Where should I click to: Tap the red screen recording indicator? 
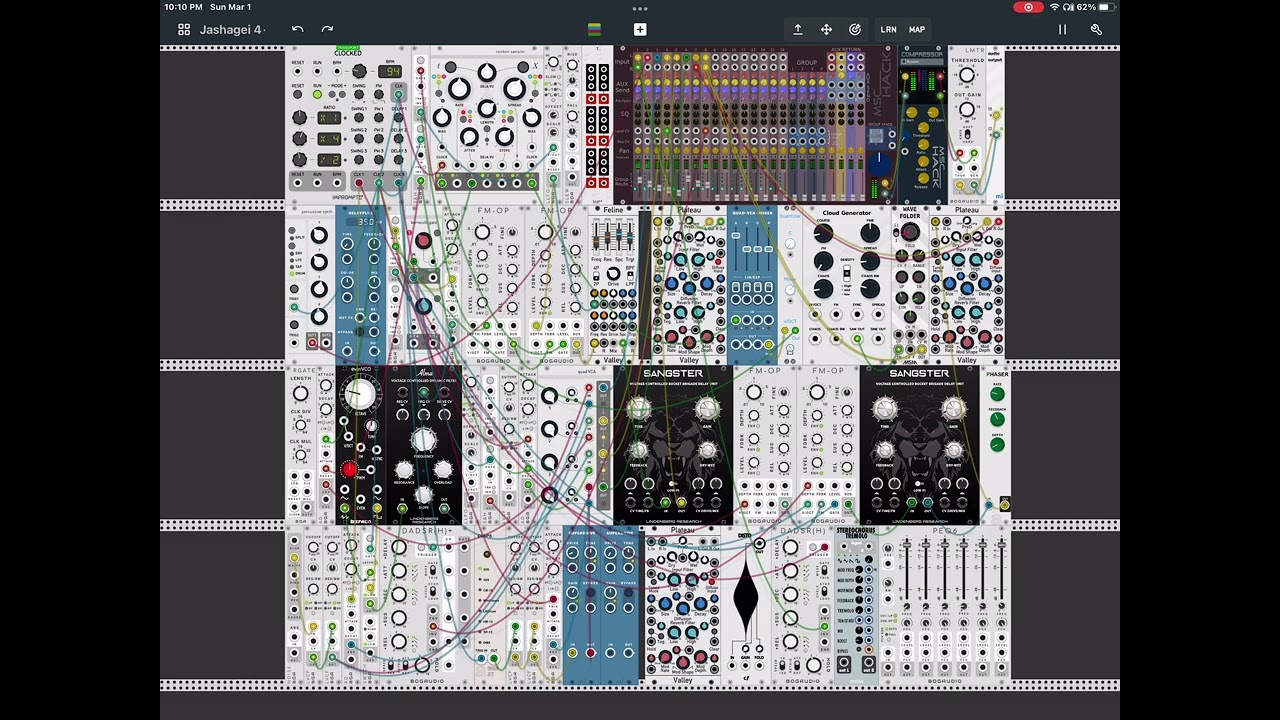[1028, 7]
